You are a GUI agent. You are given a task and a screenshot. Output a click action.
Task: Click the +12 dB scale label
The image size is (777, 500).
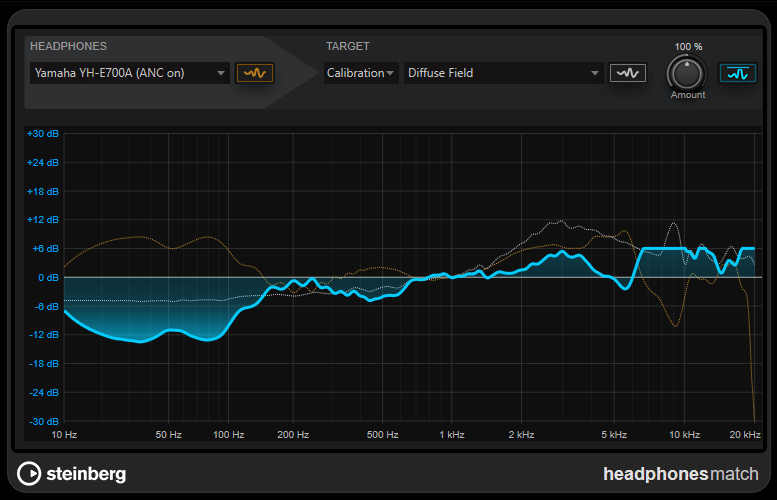click(x=43, y=220)
